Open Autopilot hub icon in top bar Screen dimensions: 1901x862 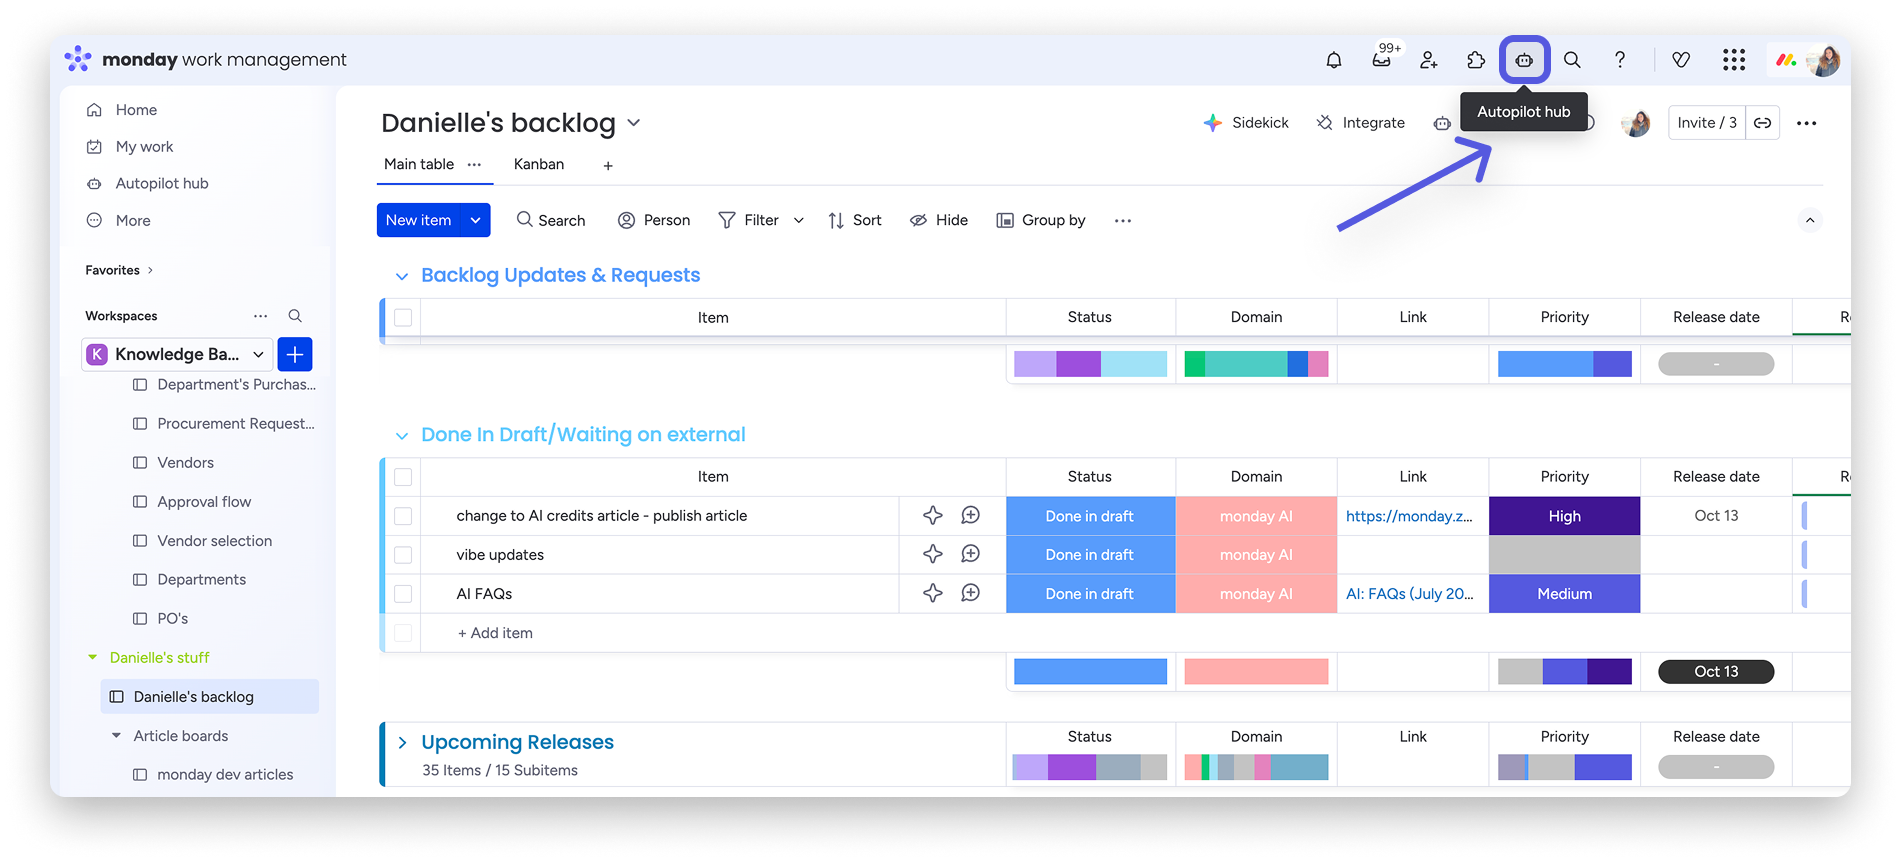pos(1524,60)
